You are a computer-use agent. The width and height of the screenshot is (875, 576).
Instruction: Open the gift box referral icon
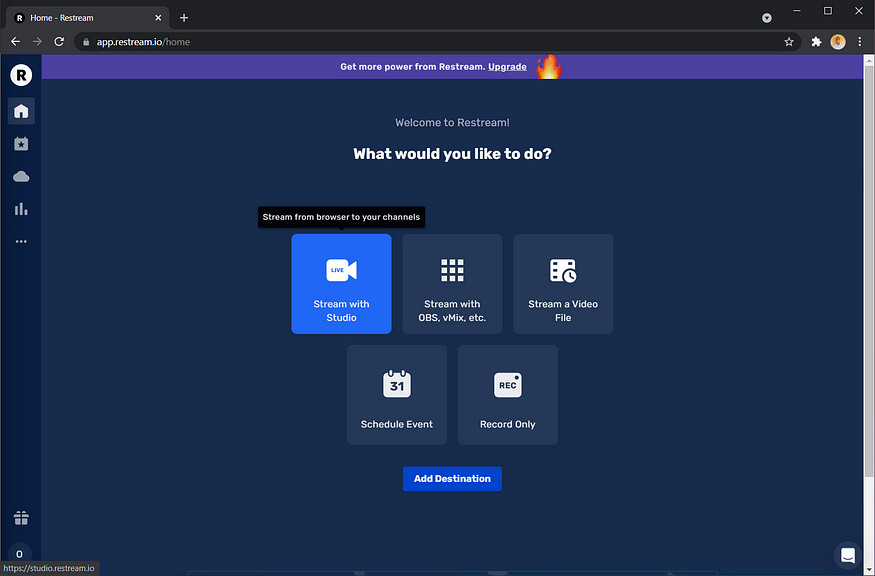(21, 518)
